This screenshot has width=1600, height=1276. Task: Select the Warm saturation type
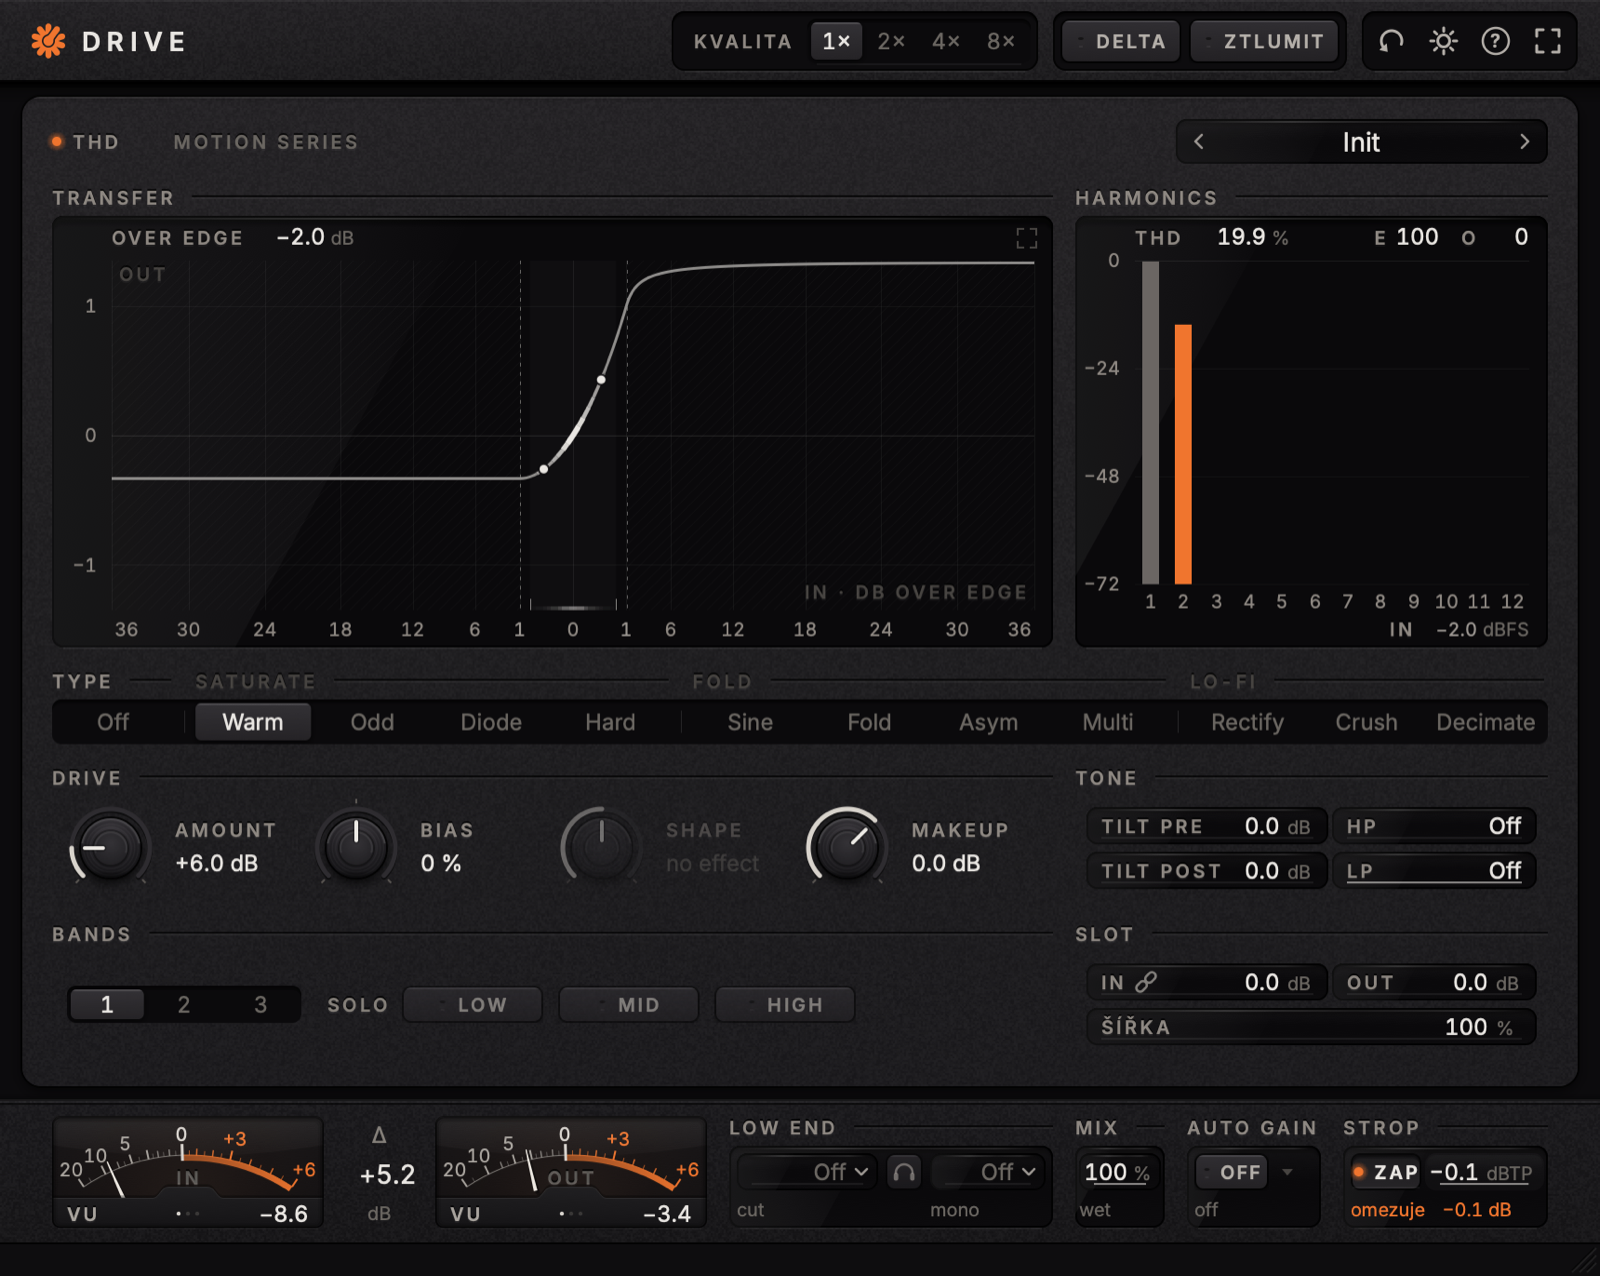253,722
